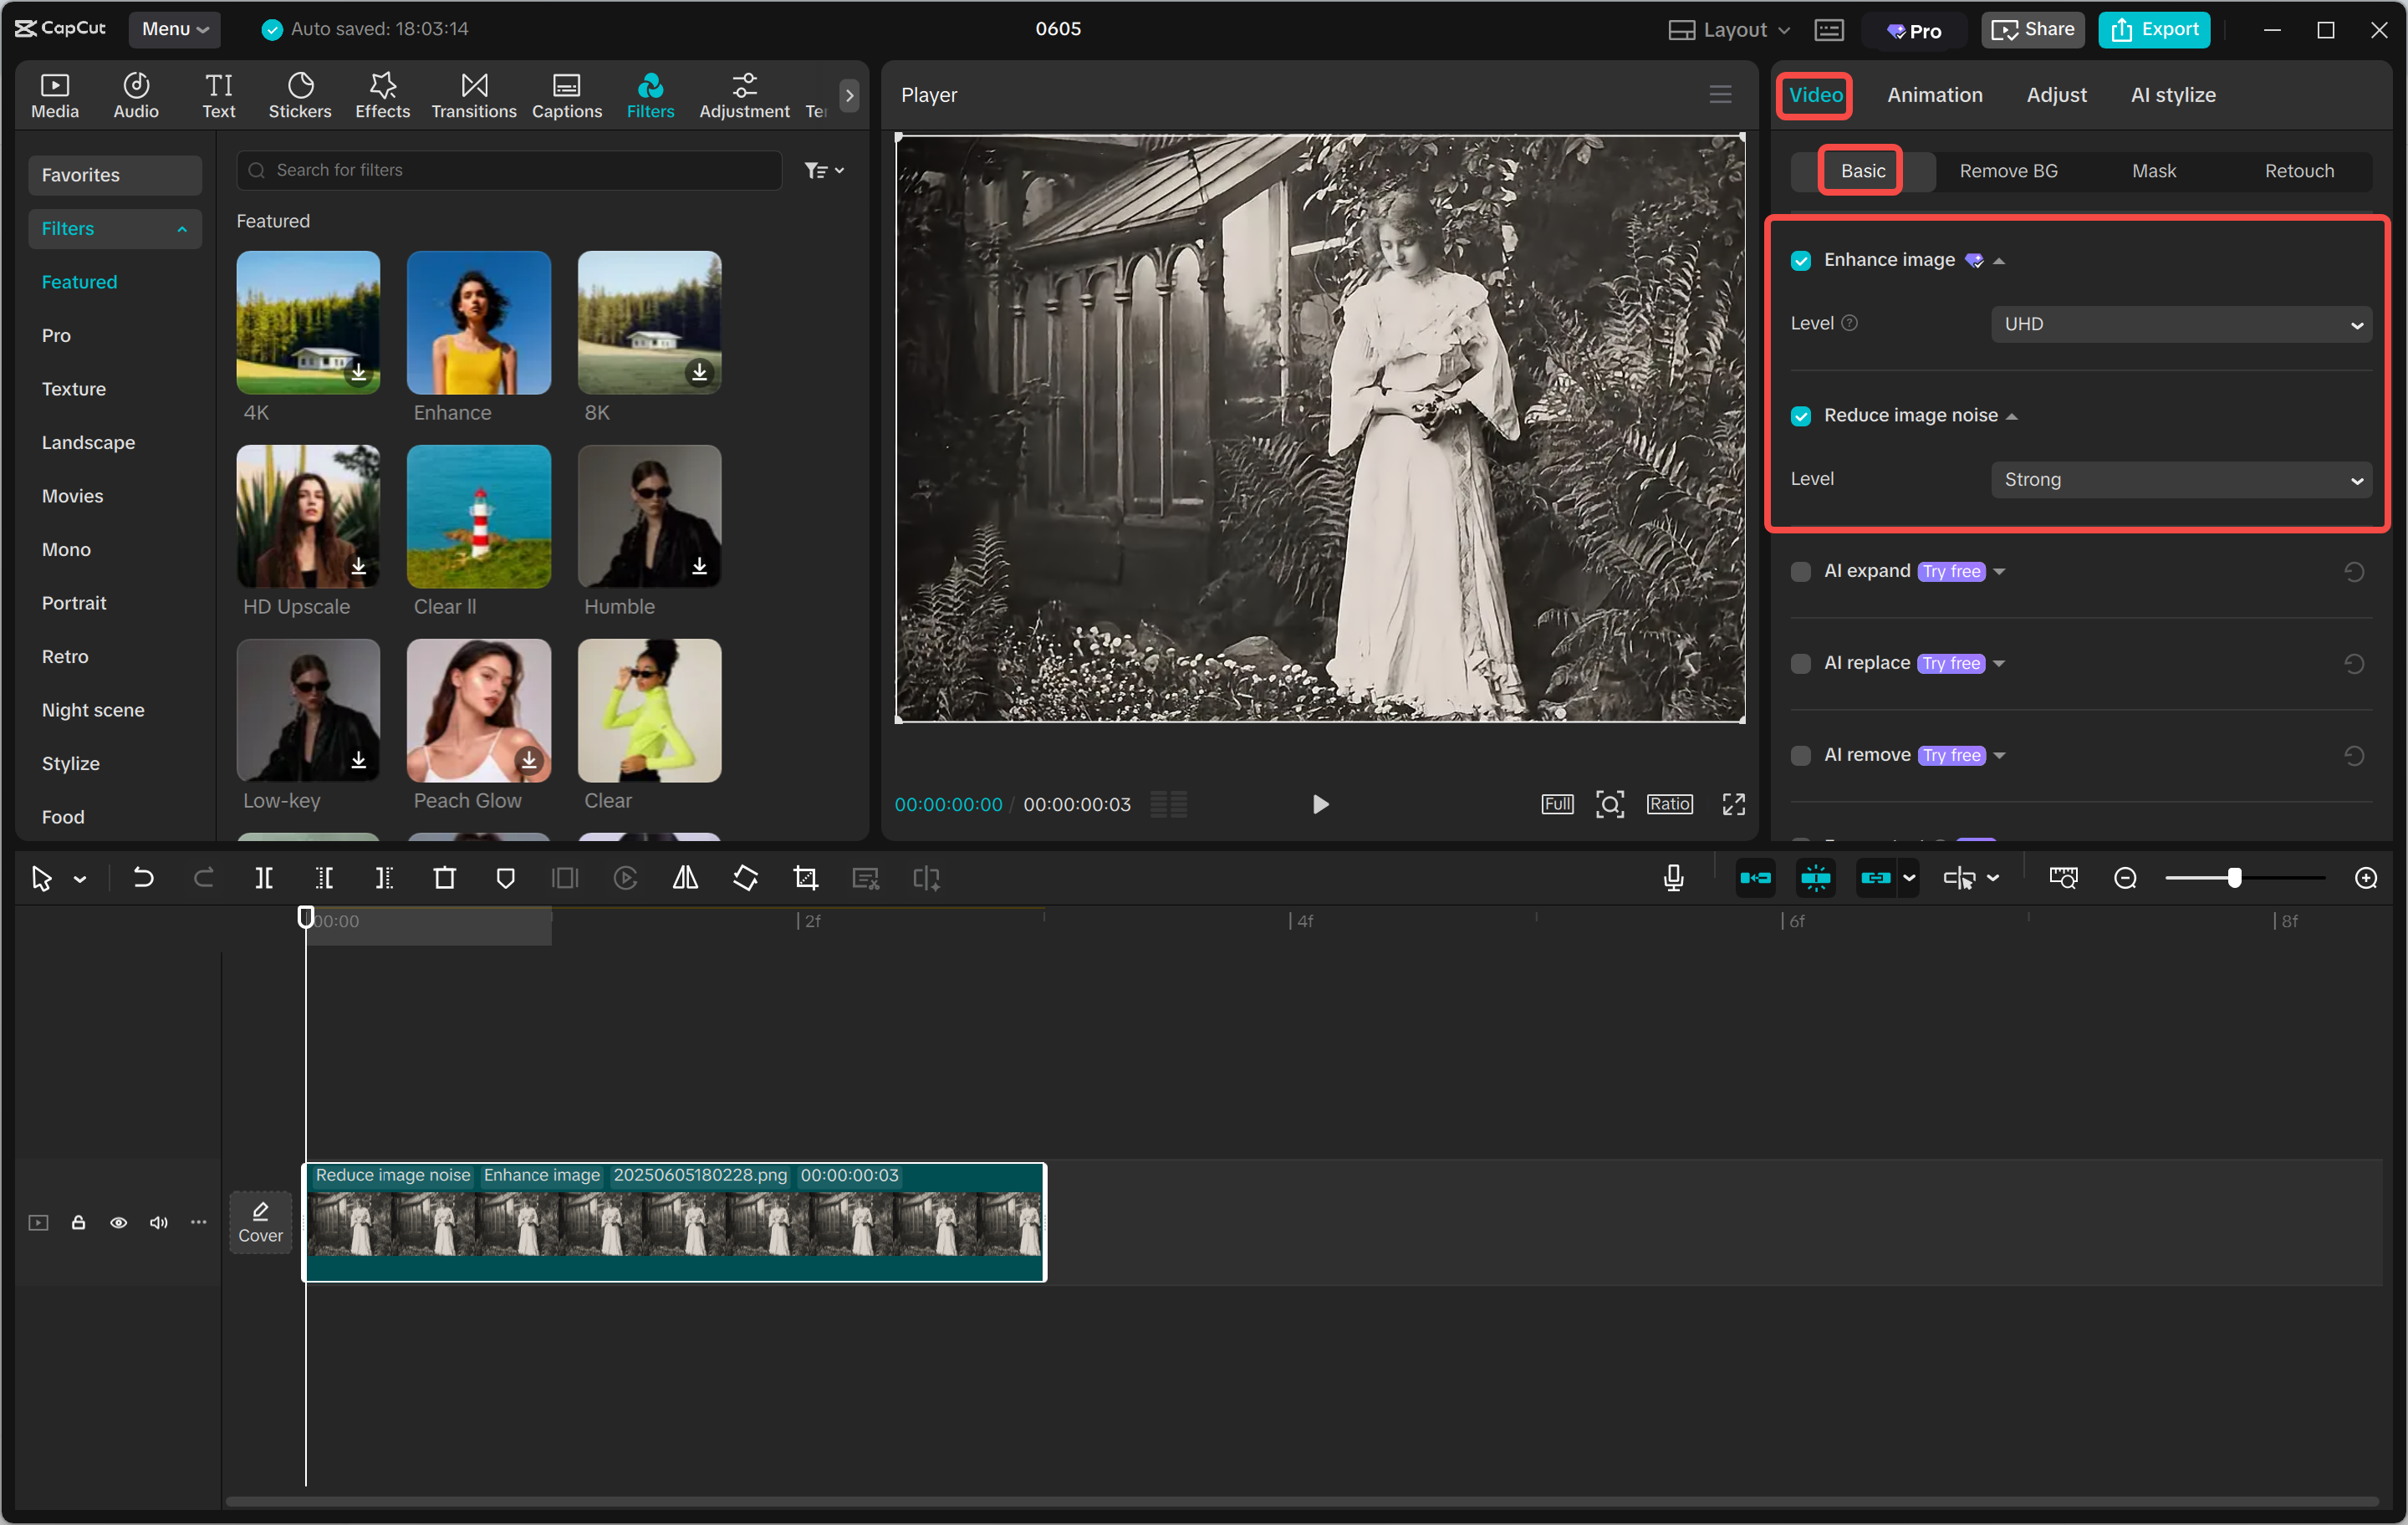Click the Share button

(2031, 29)
